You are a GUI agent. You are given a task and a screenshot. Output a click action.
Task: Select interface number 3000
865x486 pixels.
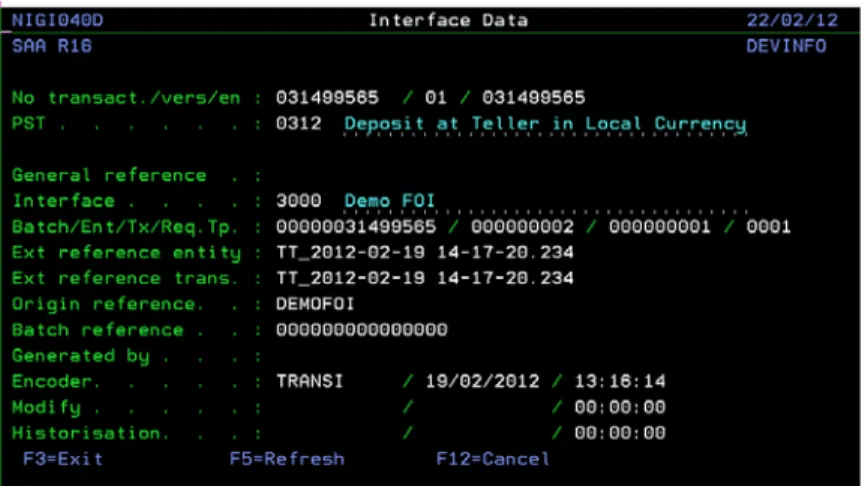coord(298,200)
